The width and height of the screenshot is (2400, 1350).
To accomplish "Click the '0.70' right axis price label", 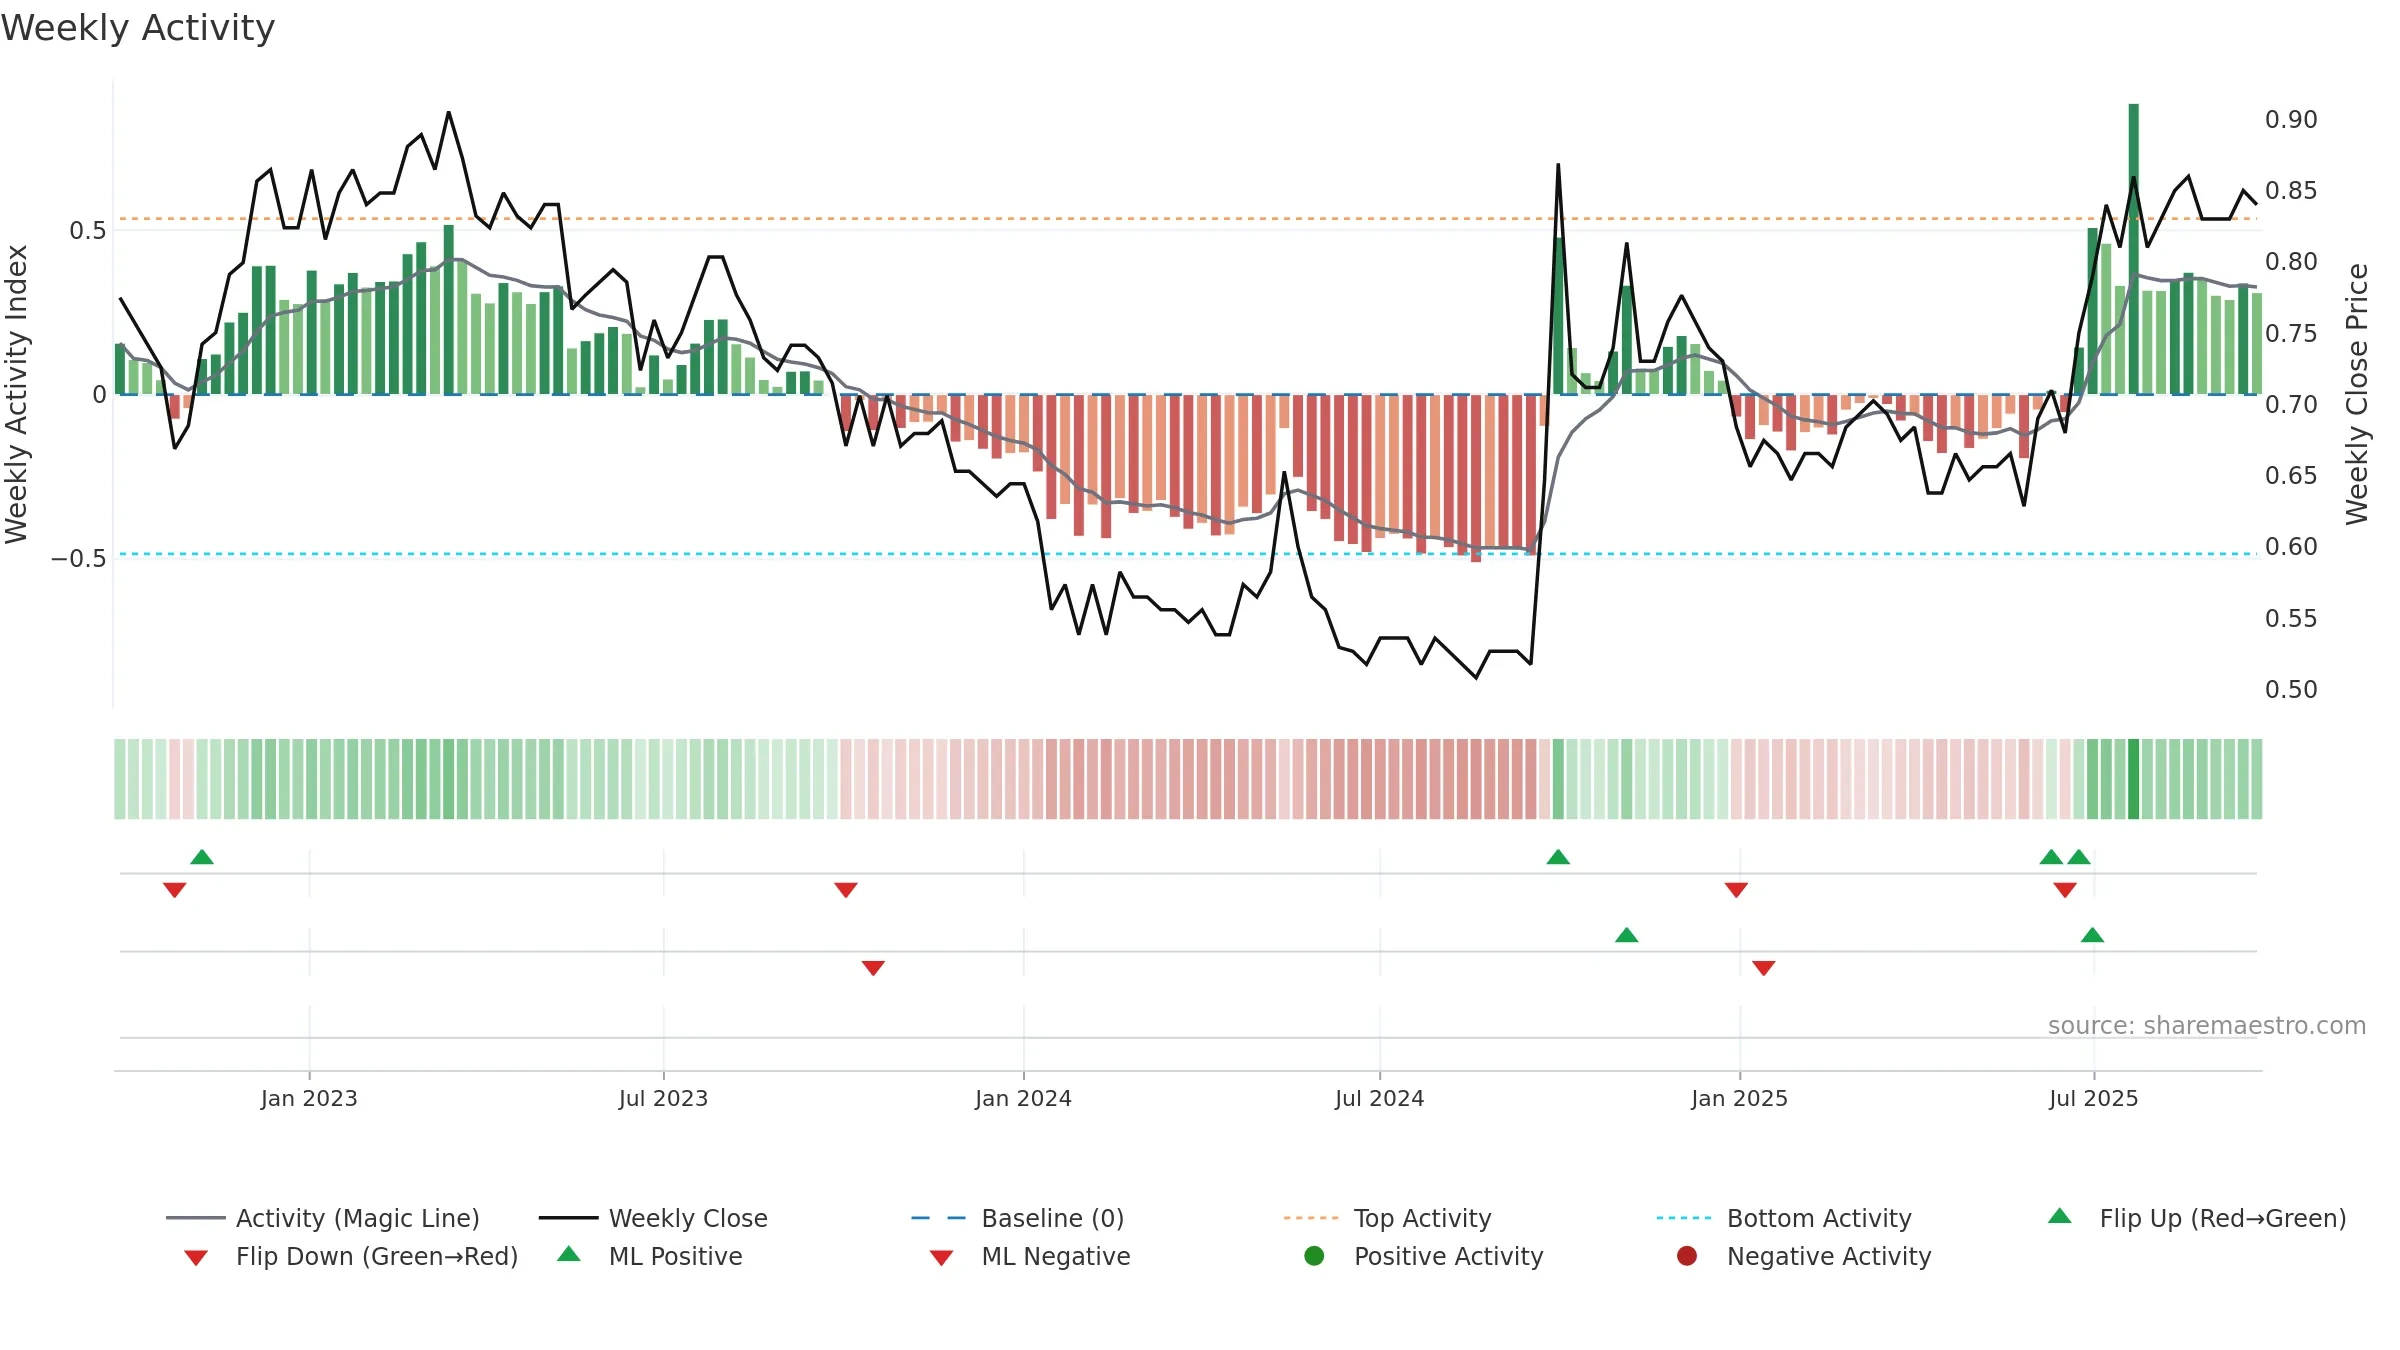I will pyautogui.click(x=2291, y=404).
